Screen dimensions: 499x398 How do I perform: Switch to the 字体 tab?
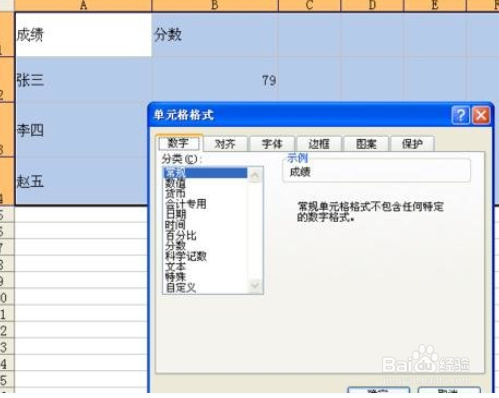[272, 144]
